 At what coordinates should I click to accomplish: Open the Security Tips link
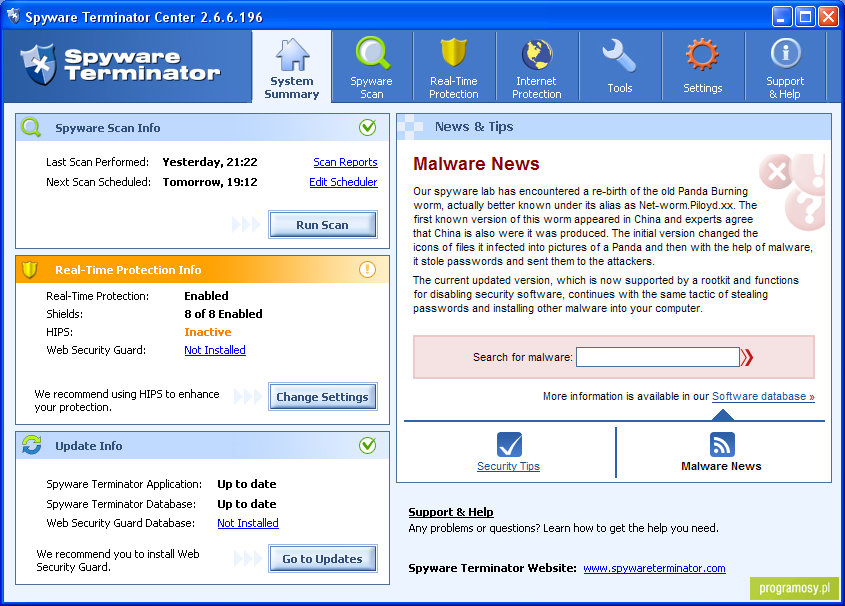[x=508, y=466]
